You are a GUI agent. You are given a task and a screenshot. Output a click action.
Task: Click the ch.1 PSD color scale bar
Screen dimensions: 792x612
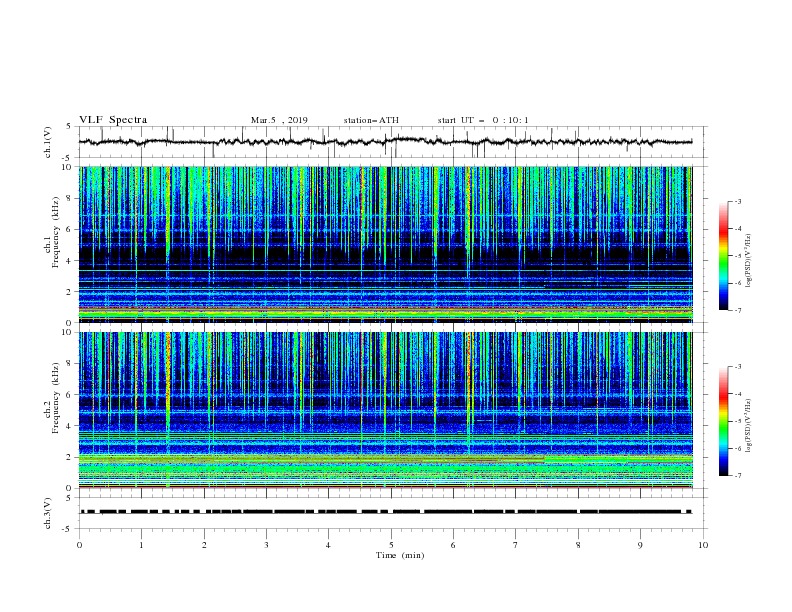pos(723,256)
